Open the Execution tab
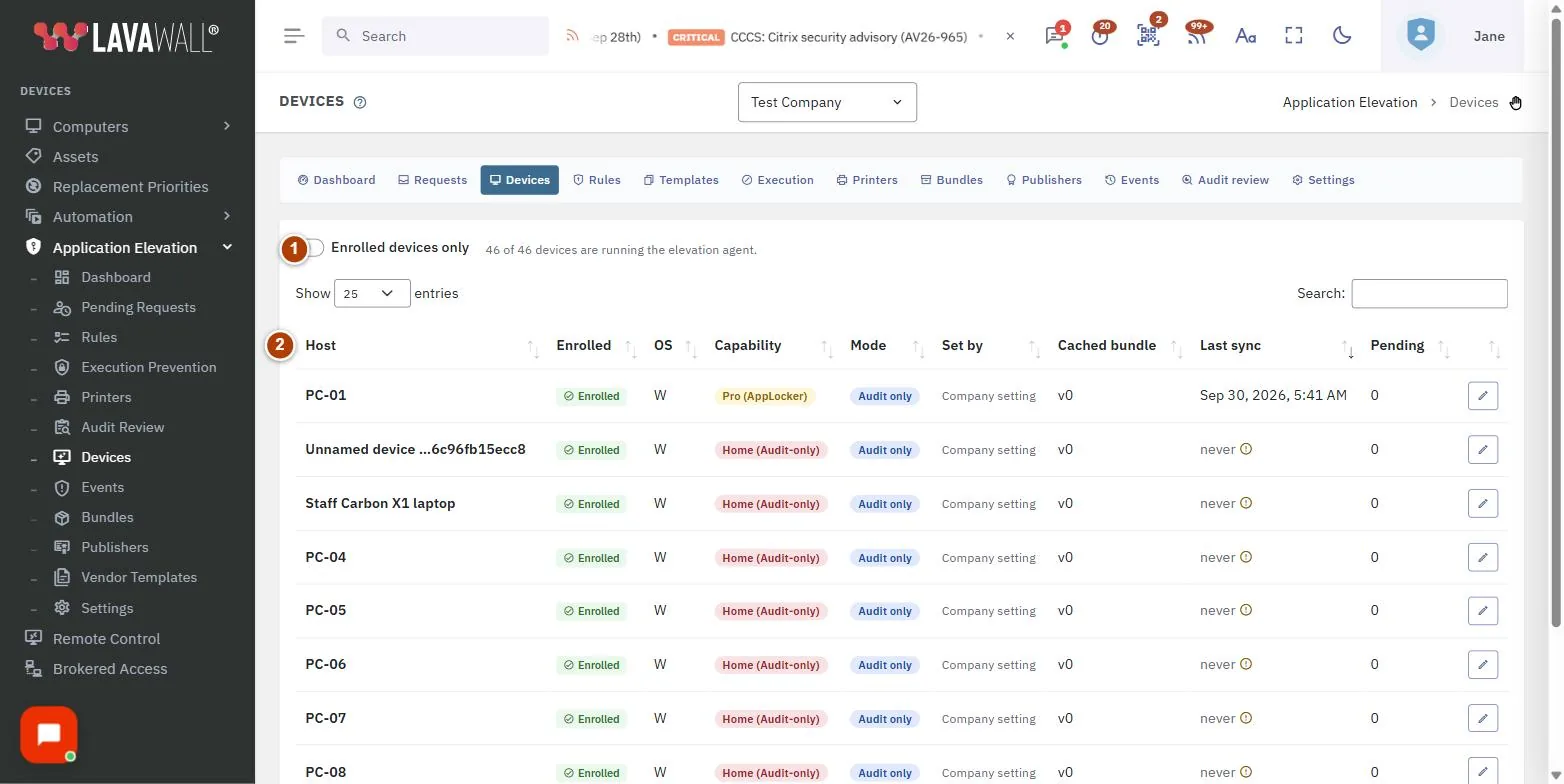The image size is (1564, 784). tap(777, 180)
